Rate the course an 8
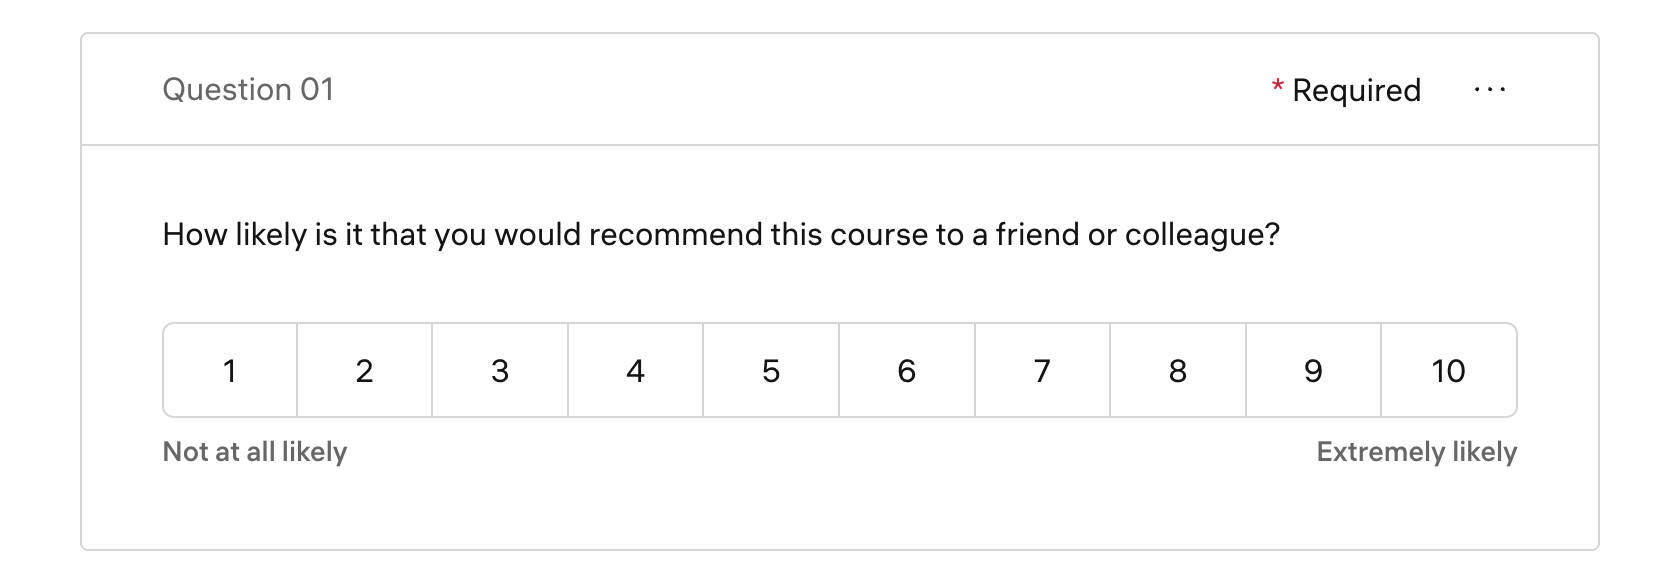The image size is (1672, 582). (1178, 371)
